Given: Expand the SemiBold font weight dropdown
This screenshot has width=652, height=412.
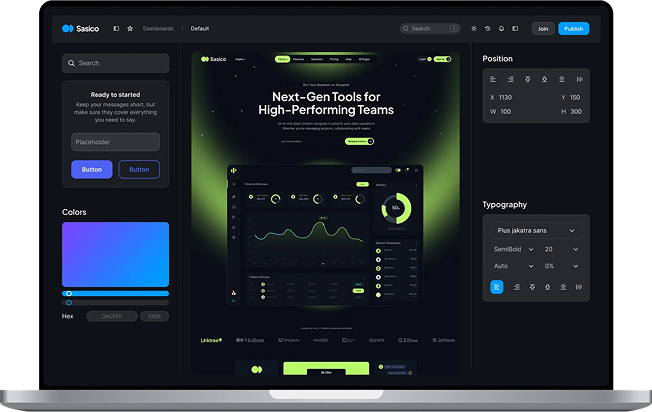Looking at the screenshot, I should [x=512, y=249].
